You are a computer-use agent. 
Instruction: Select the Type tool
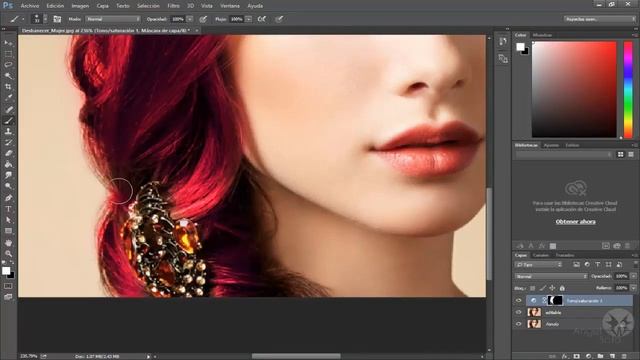(8, 209)
